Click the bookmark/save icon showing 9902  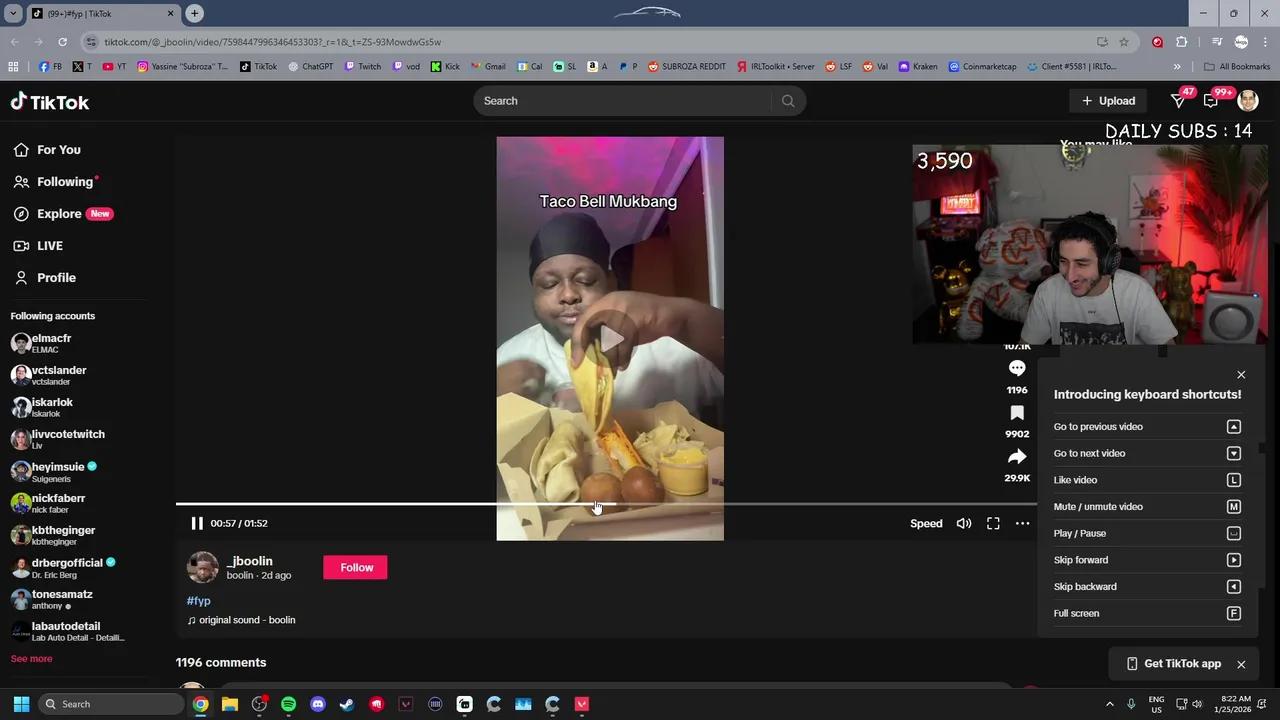click(x=1017, y=412)
